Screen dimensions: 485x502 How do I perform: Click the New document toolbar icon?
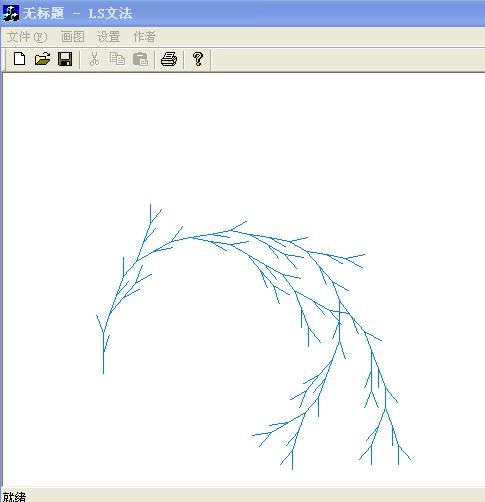coord(19,59)
